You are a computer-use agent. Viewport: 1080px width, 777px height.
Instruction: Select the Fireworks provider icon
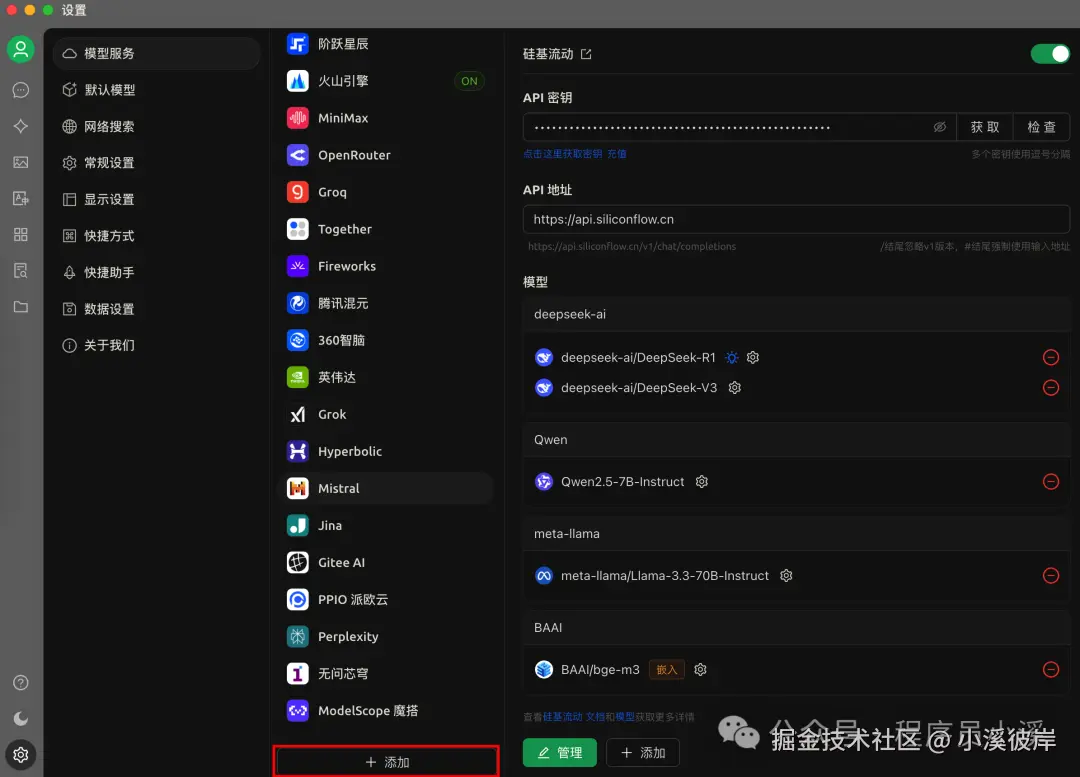297,265
